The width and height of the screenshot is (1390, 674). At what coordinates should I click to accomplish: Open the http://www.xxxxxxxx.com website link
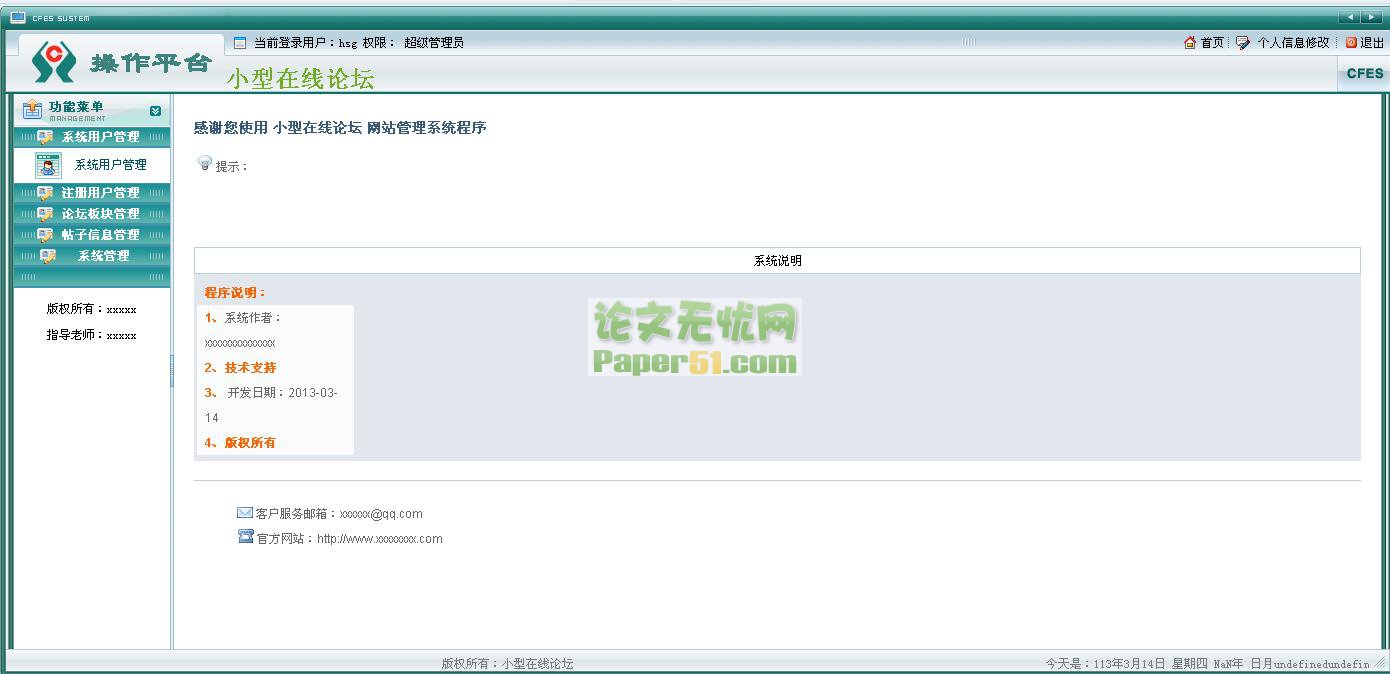380,539
